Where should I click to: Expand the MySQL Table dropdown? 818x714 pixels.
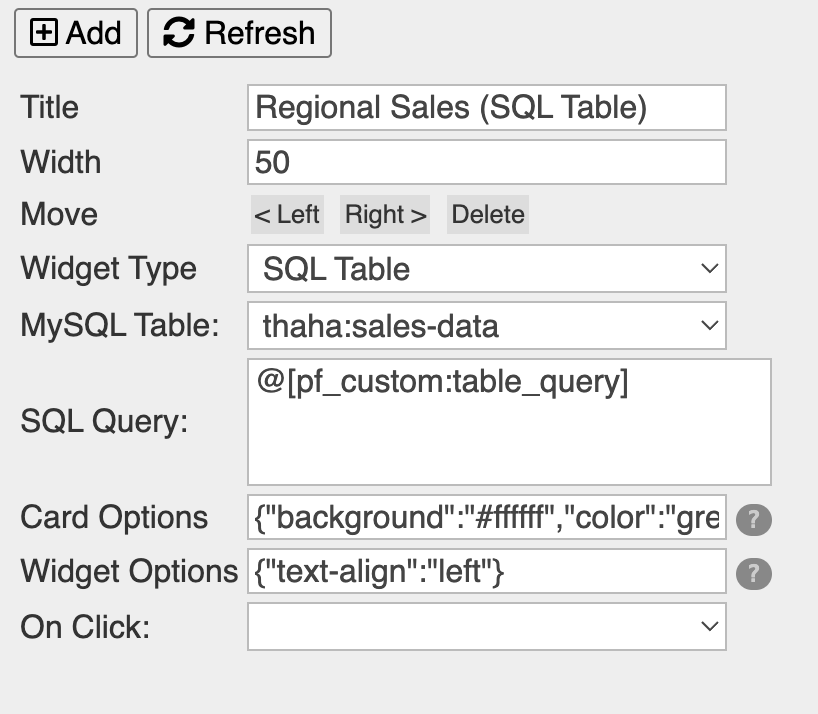pos(486,325)
